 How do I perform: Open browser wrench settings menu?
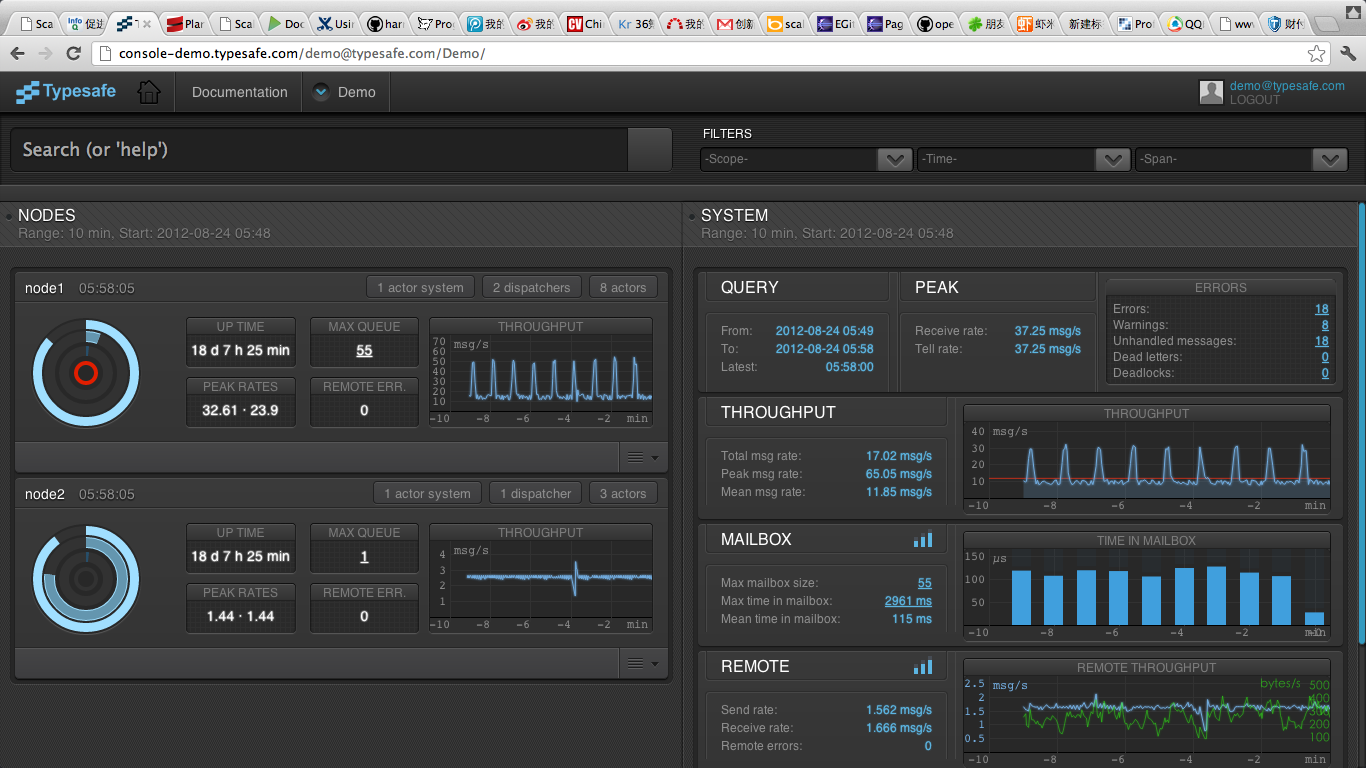click(x=1348, y=53)
